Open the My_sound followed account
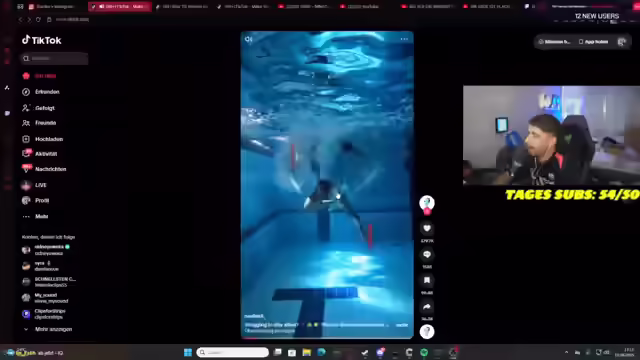Image resolution: width=640 pixels, height=360 pixels. tap(45, 298)
